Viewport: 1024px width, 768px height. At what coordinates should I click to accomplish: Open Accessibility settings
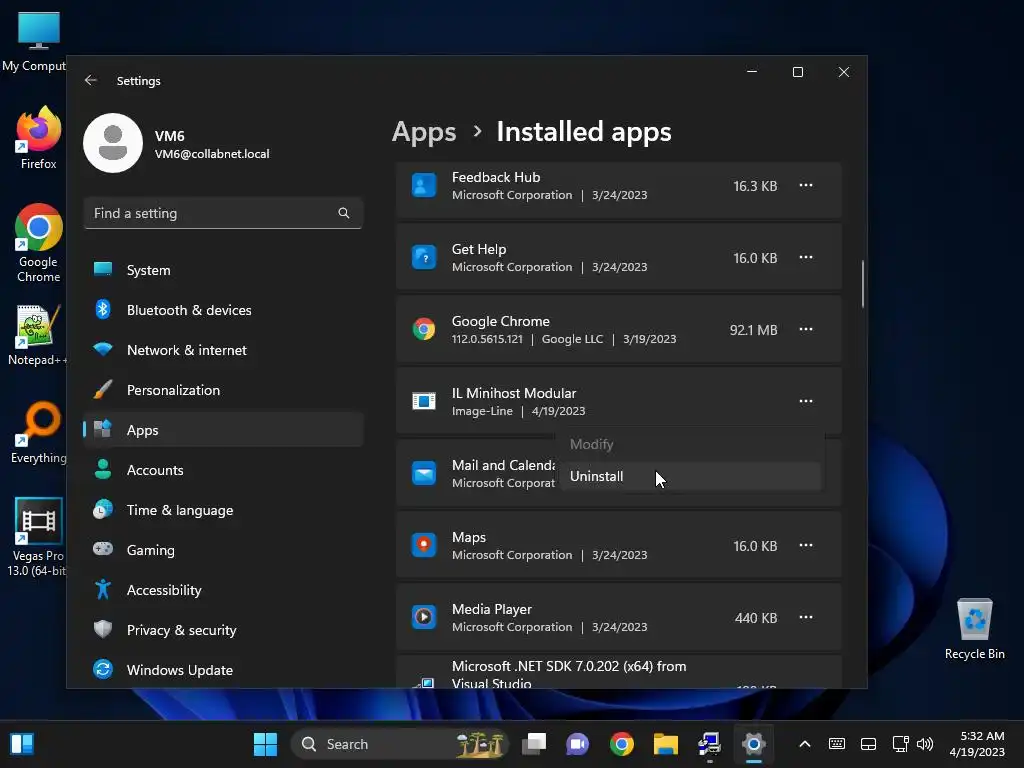click(223, 590)
